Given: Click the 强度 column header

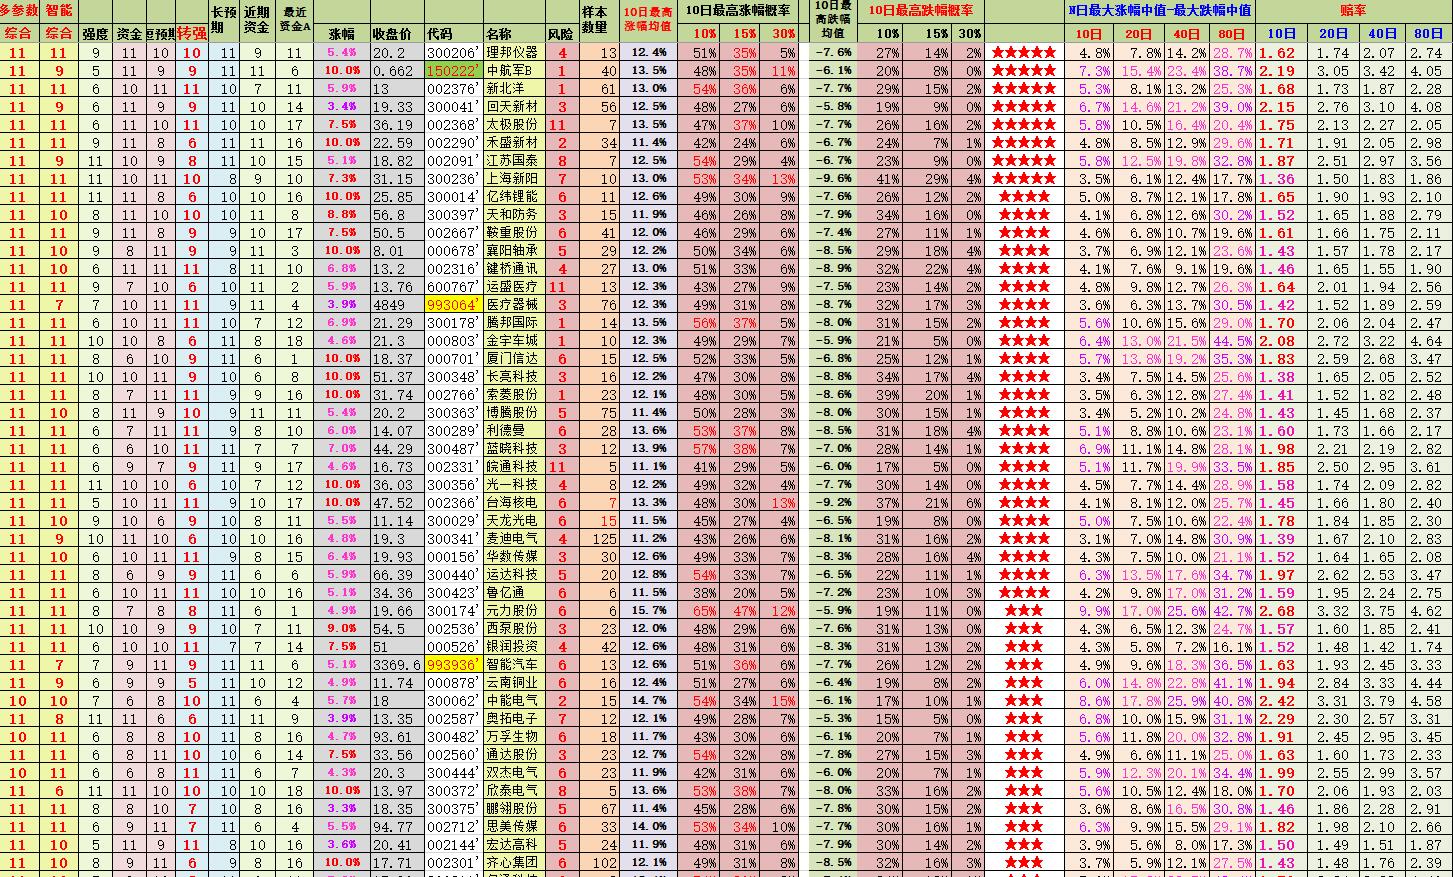Looking at the screenshot, I should tap(95, 33).
